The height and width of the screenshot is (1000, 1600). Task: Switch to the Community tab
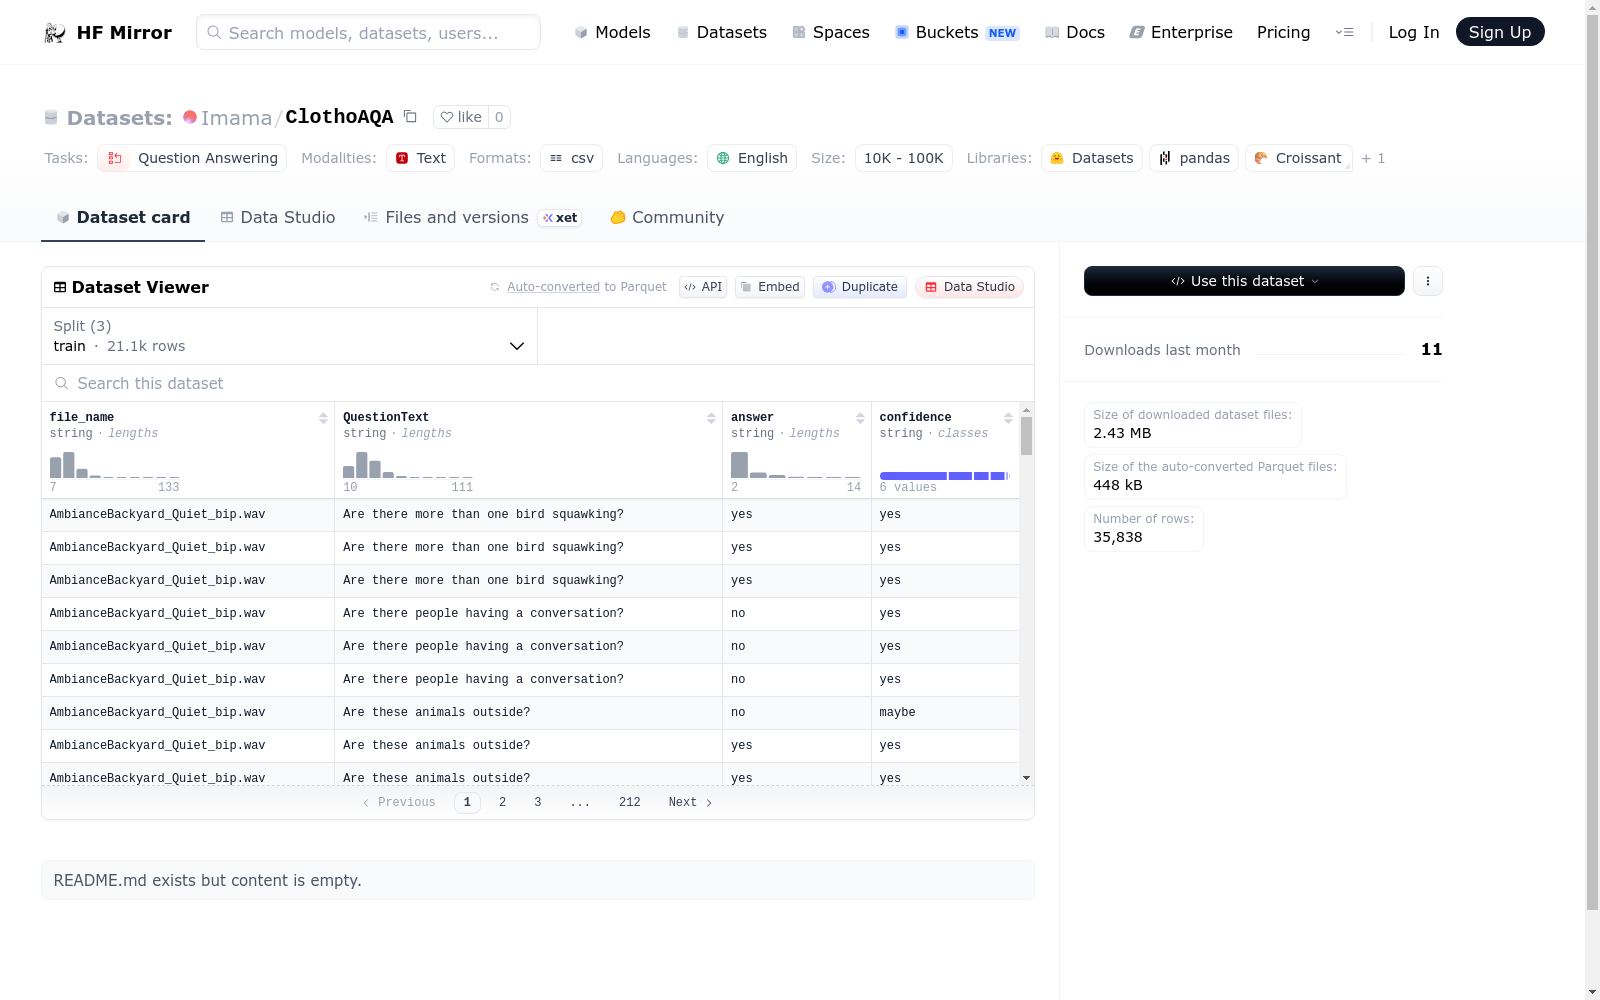[x=667, y=217]
